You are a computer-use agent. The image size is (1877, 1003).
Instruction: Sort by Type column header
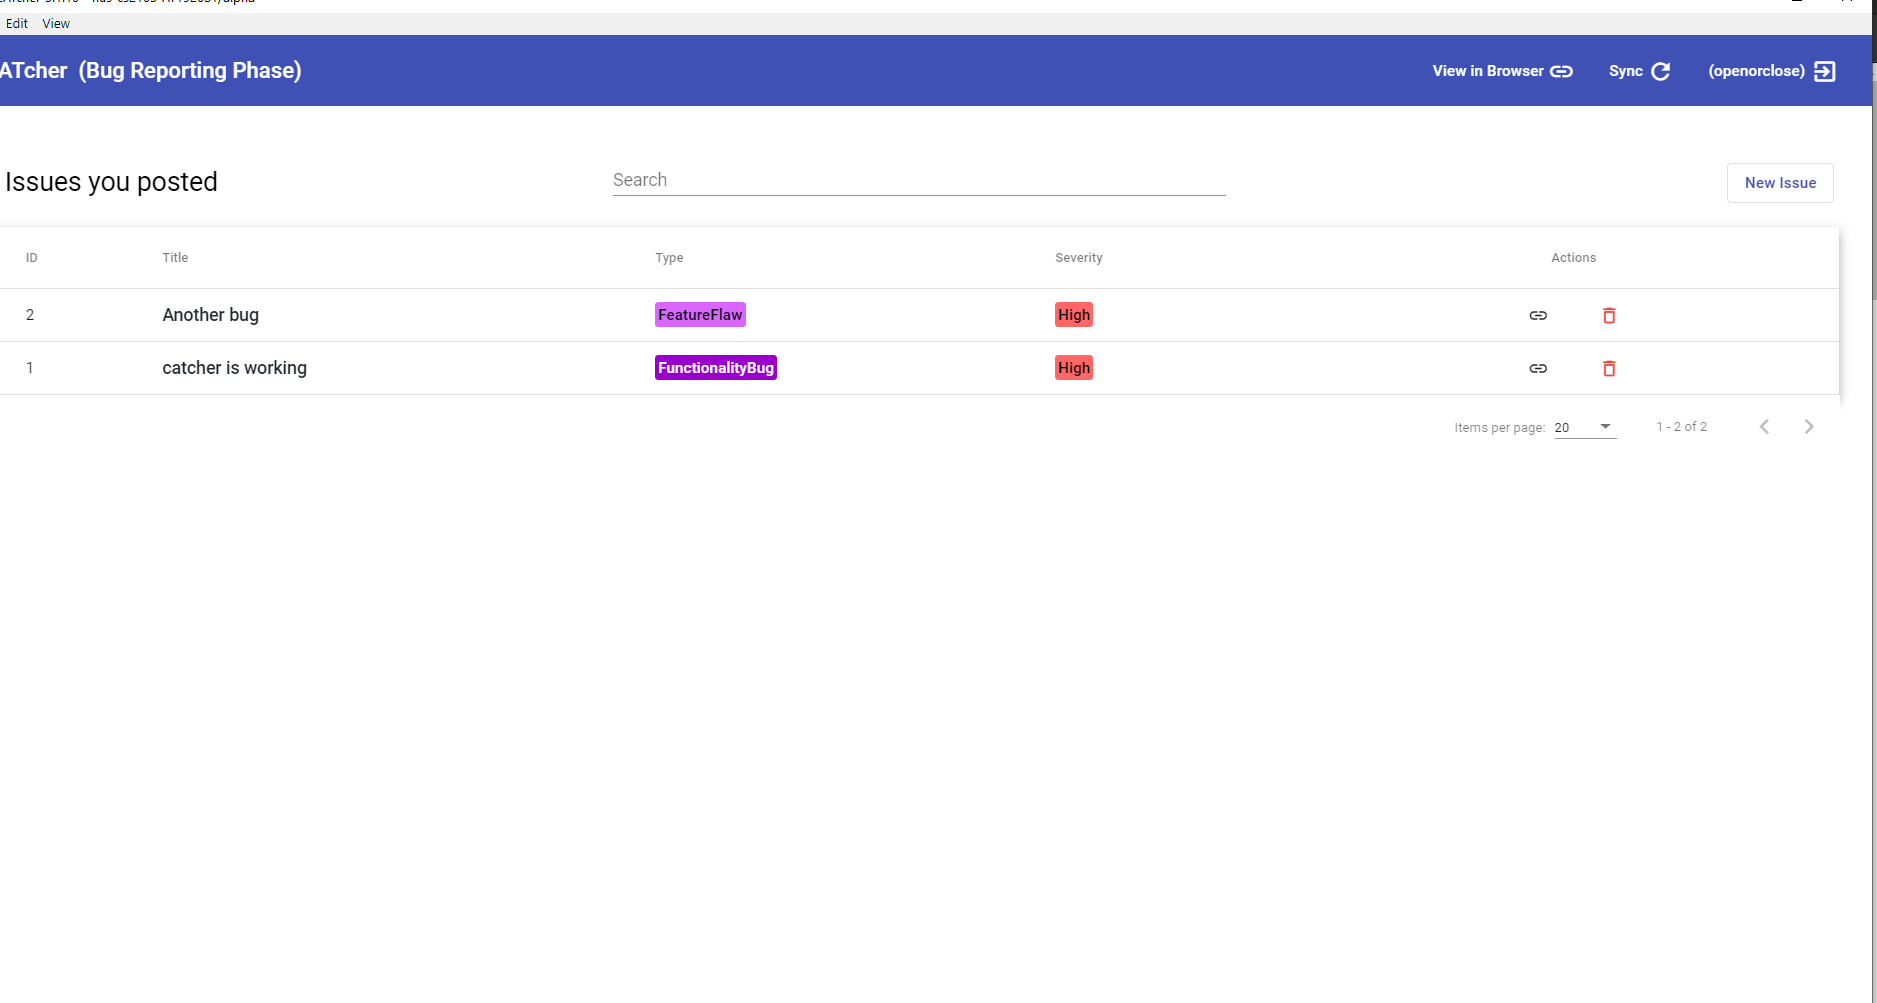pos(669,258)
